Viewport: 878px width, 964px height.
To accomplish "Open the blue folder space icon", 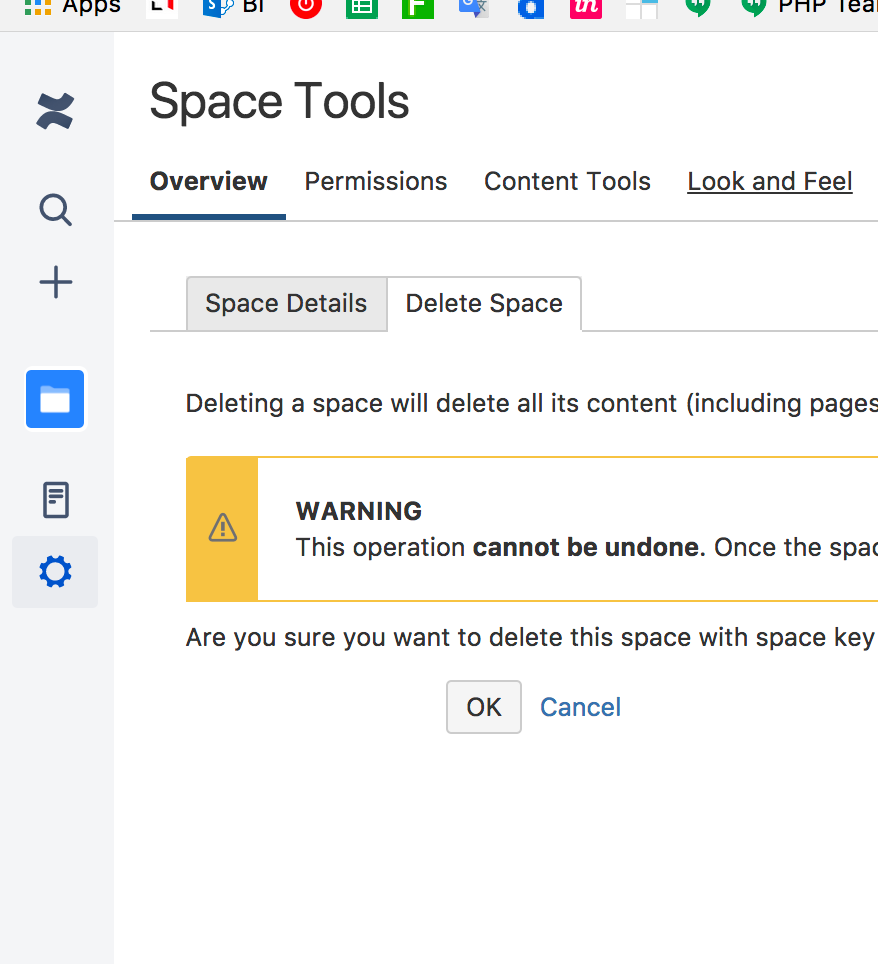I will (x=55, y=399).
